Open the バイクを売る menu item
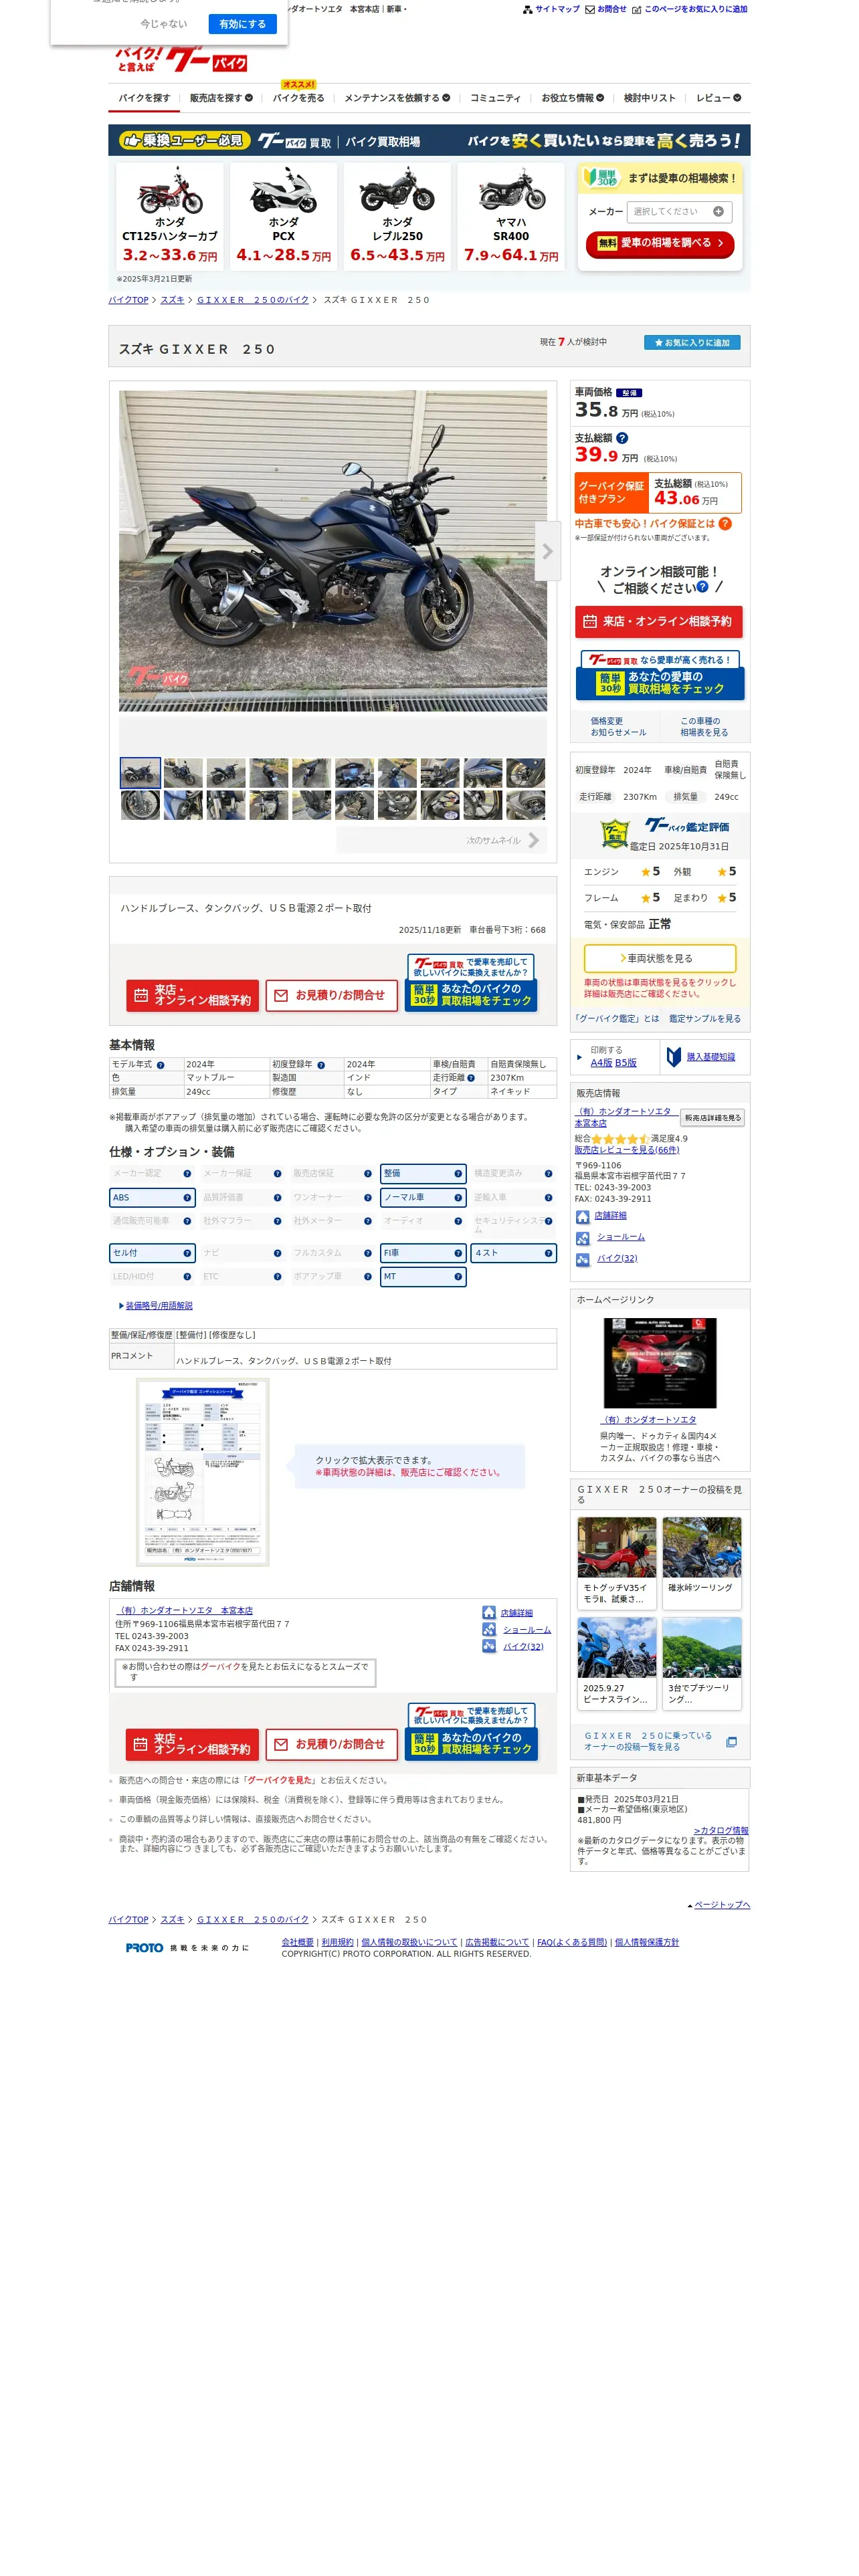This screenshot has height=2576, width=859. point(298,98)
